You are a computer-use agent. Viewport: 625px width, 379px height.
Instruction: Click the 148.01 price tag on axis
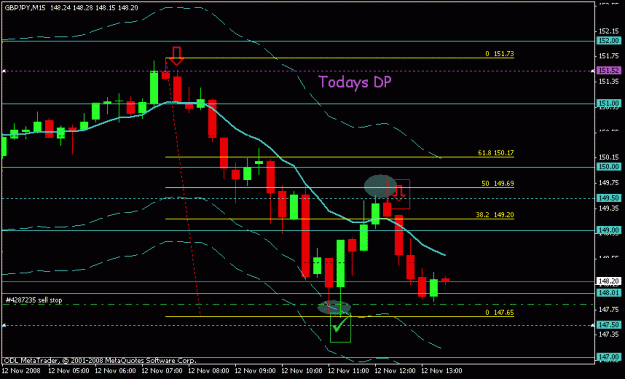tap(609, 293)
